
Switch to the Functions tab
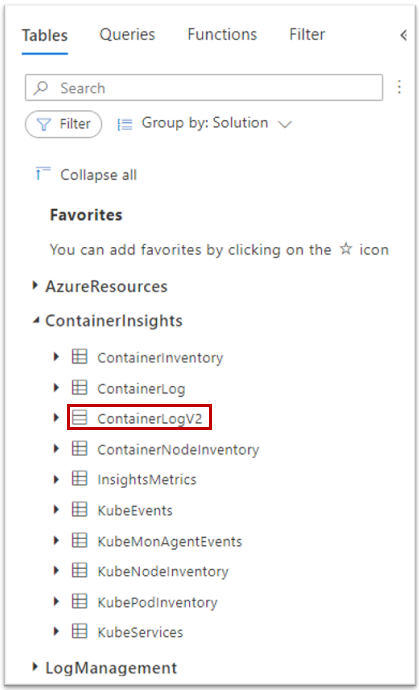(x=222, y=34)
